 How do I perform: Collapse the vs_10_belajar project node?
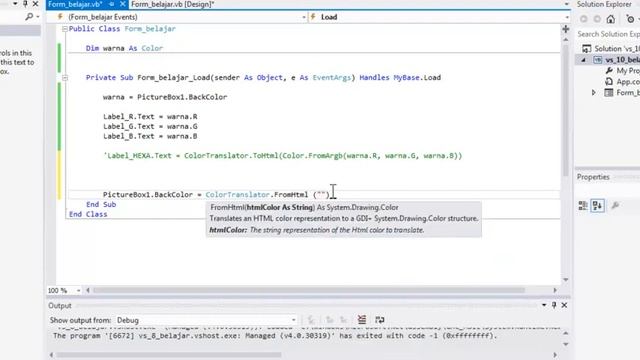pyautogui.click(x=584, y=60)
